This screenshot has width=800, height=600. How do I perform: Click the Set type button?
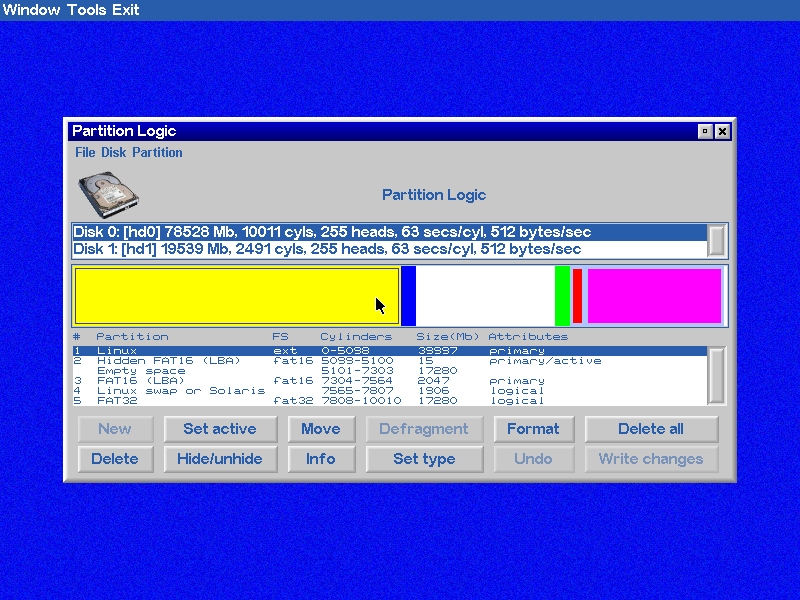tap(424, 459)
